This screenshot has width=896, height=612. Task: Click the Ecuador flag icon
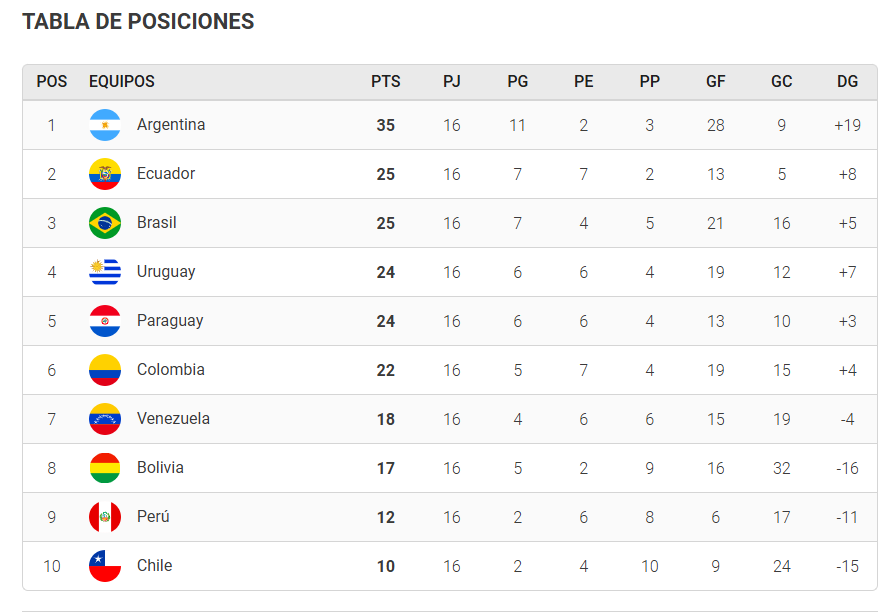pyautogui.click(x=105, y=174)
